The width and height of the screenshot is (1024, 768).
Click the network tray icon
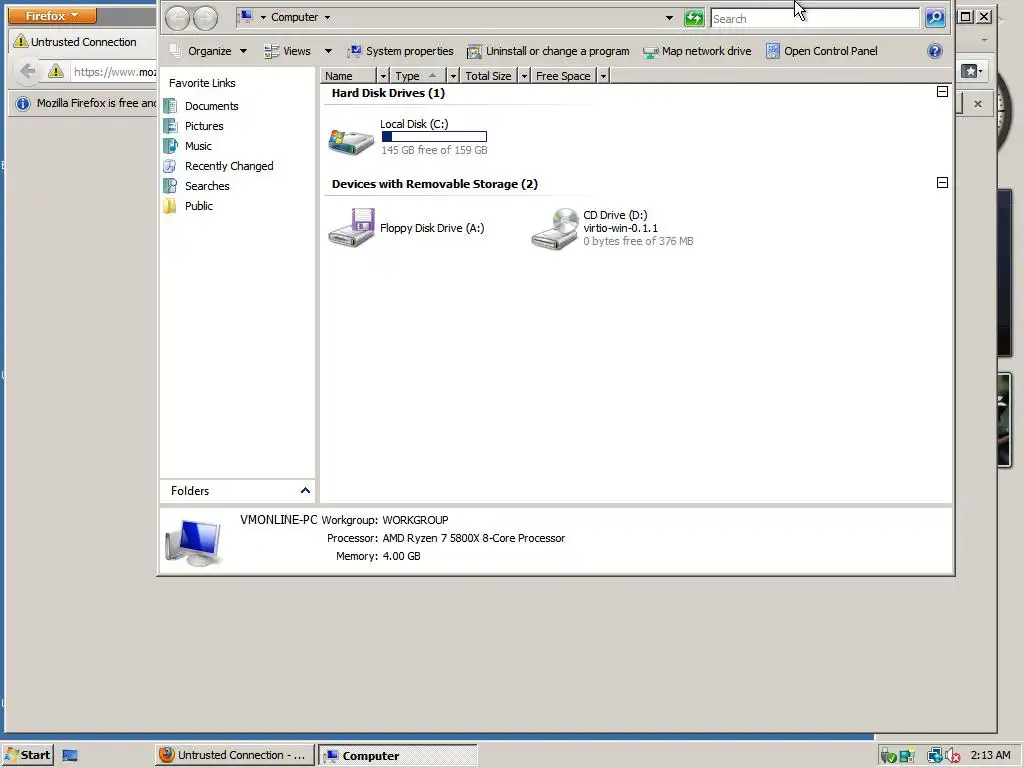(935, 756)
